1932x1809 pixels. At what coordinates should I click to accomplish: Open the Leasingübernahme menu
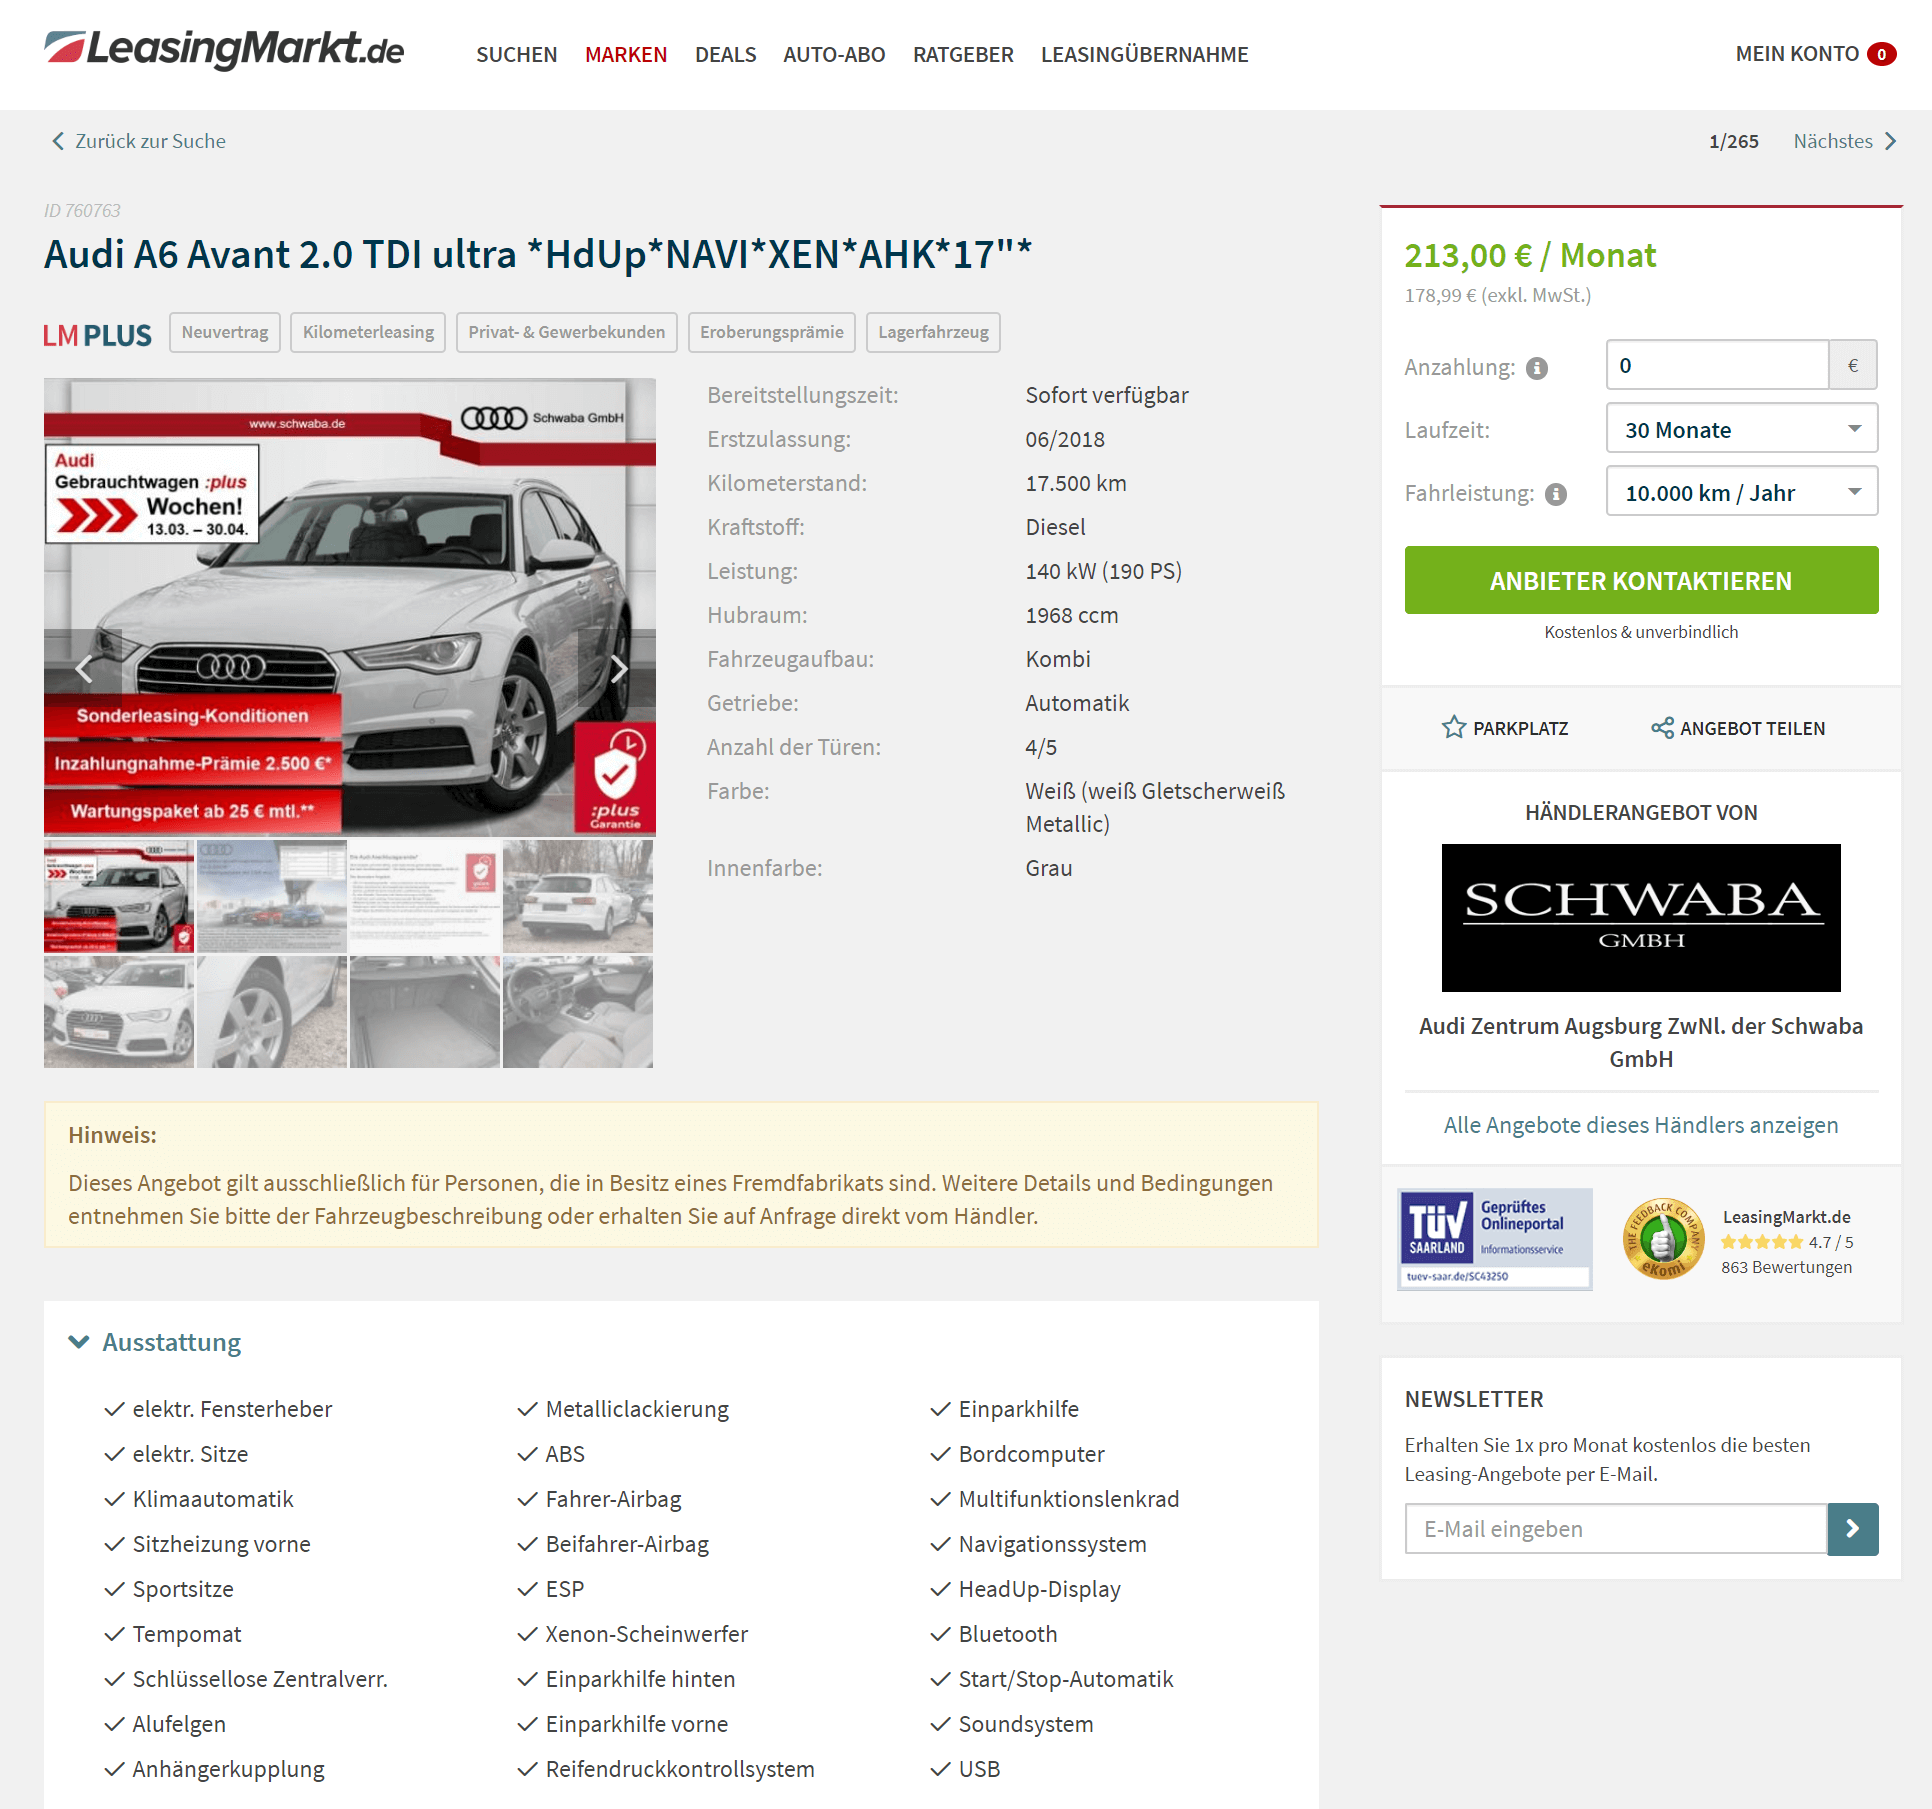1144,54
